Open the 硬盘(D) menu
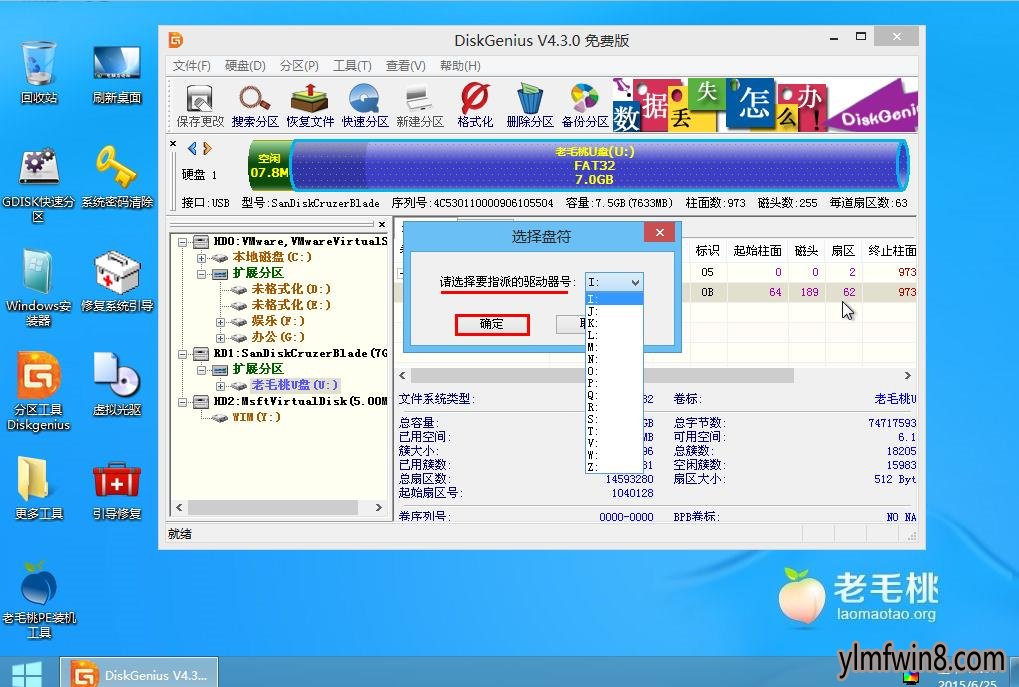Image resolution: width=1019 pixels, height=687 pixels. (x=245, y=66)
